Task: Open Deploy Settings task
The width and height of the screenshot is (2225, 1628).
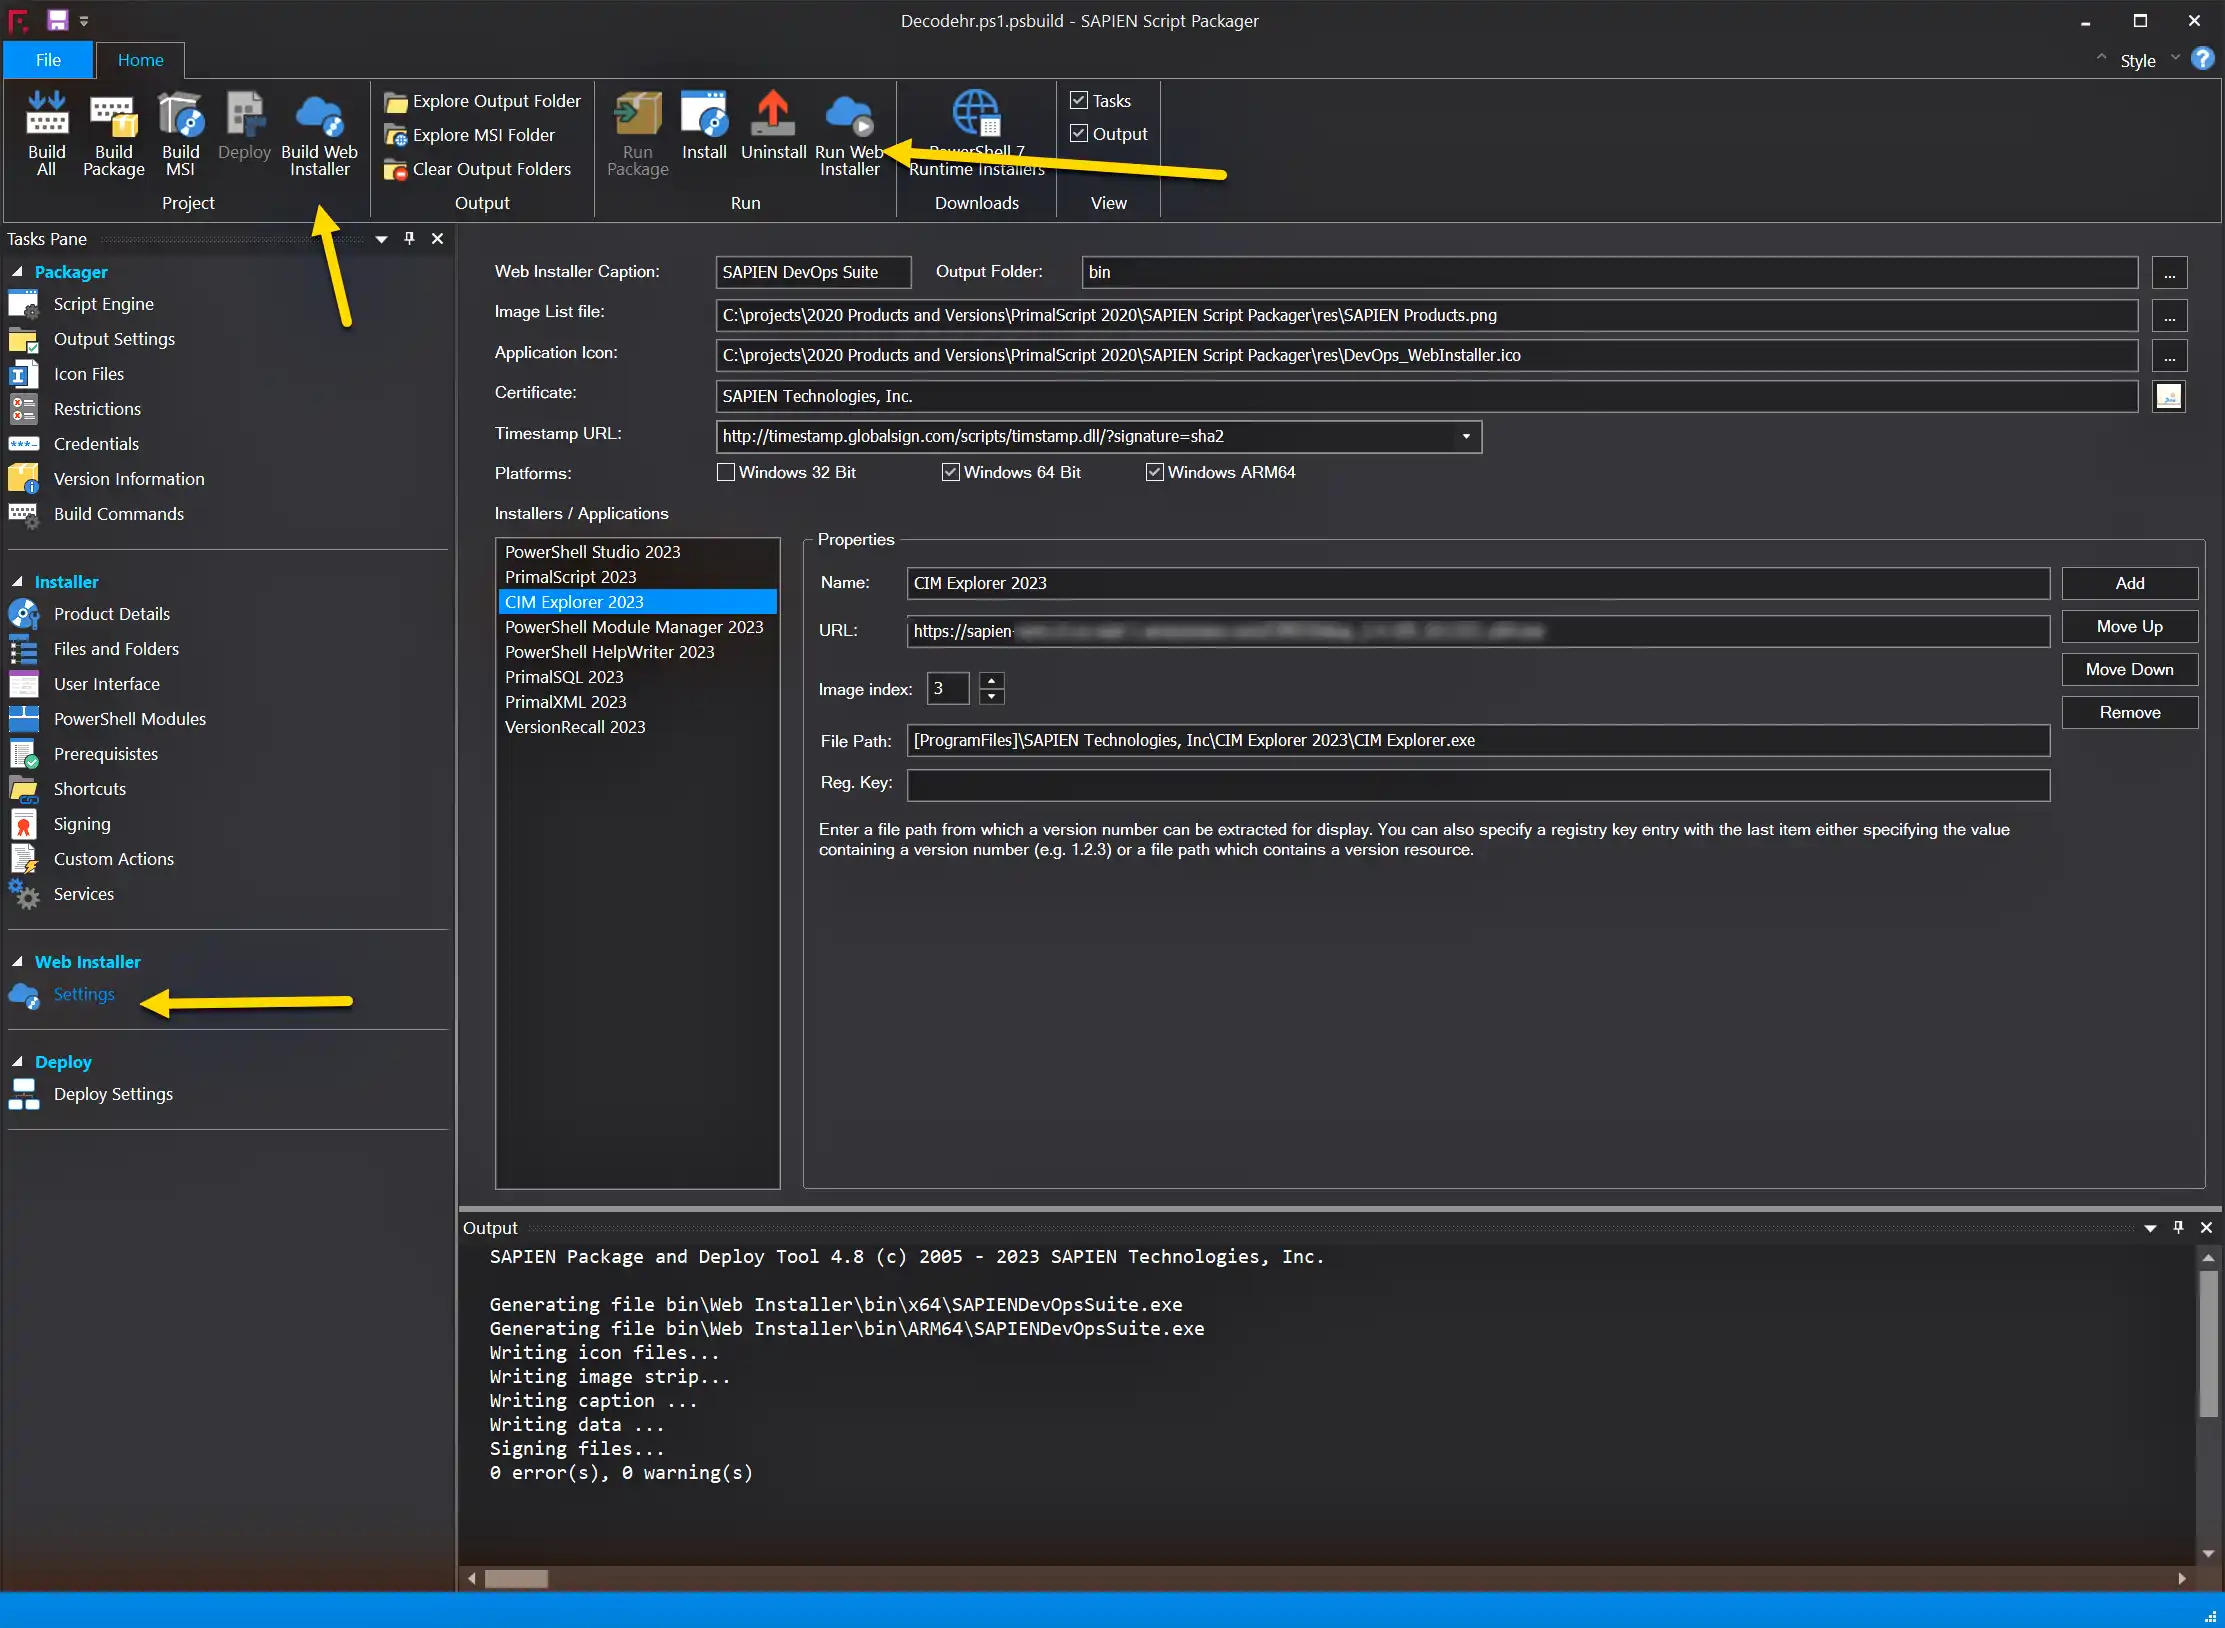Action: coord(113,1094)
